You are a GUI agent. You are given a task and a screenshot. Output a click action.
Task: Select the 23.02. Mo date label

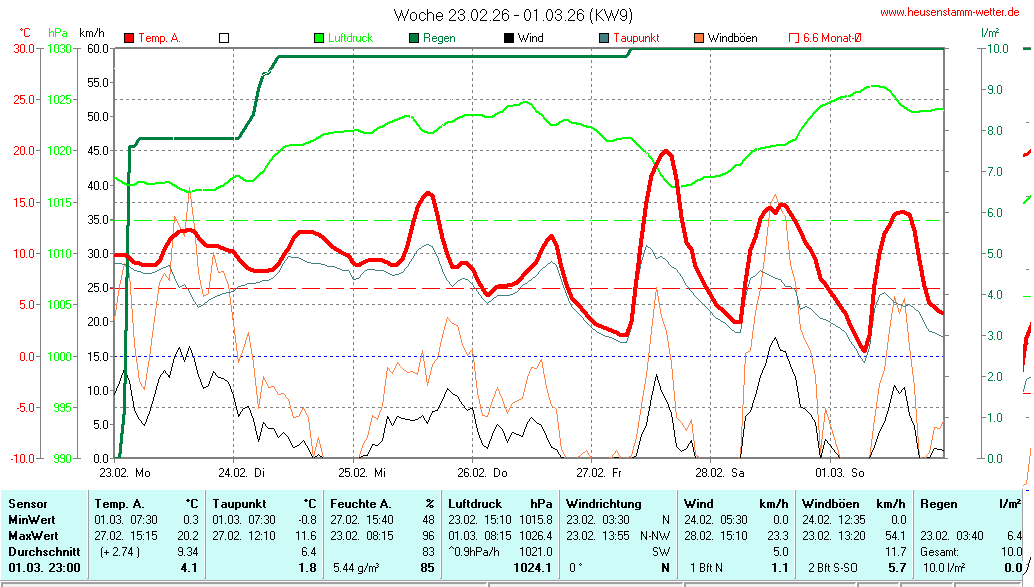click(125, 472)
